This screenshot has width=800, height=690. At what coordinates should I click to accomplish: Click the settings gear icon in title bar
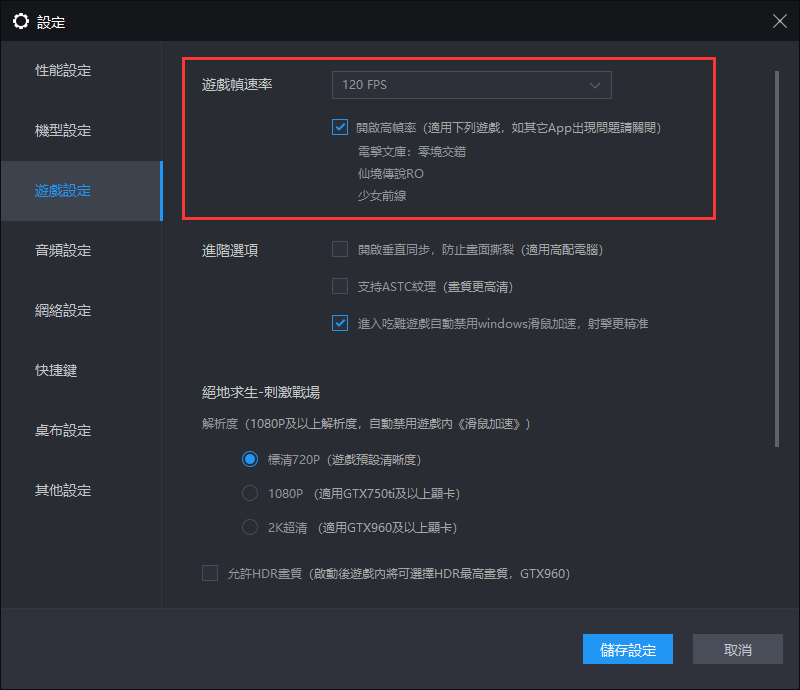pyautogui.click(x=20, y=21)
